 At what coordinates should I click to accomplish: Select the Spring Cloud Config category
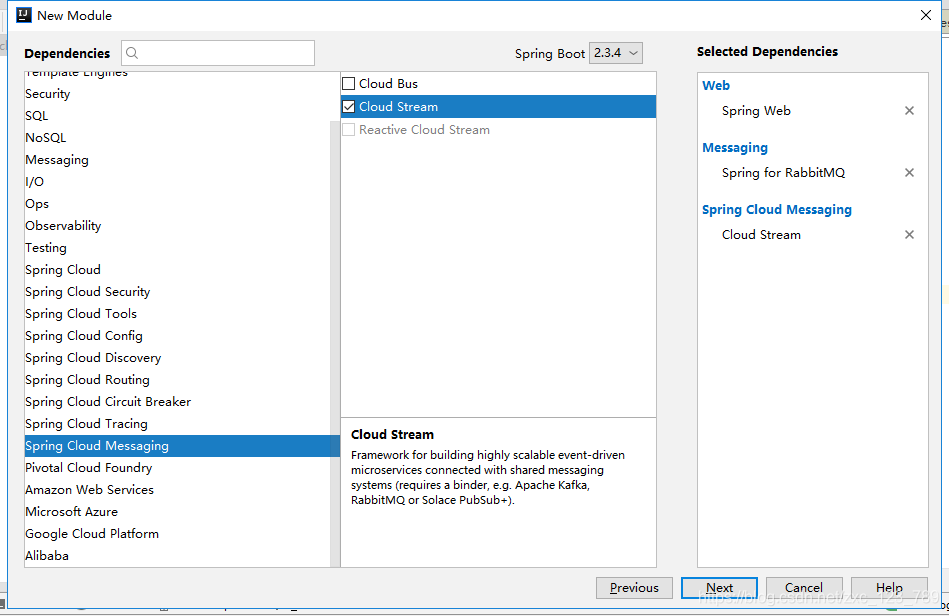pos(178,336)
